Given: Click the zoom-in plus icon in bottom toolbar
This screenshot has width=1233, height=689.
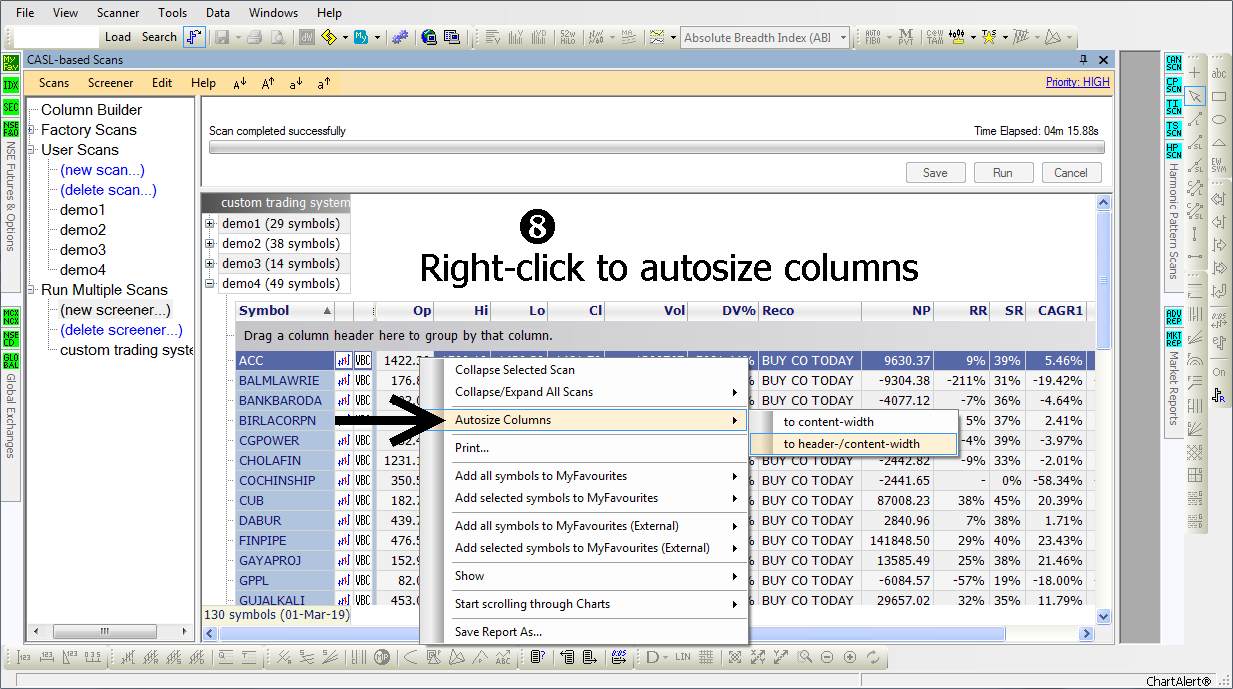Looking at the screenshot, I should coord(850,657).
